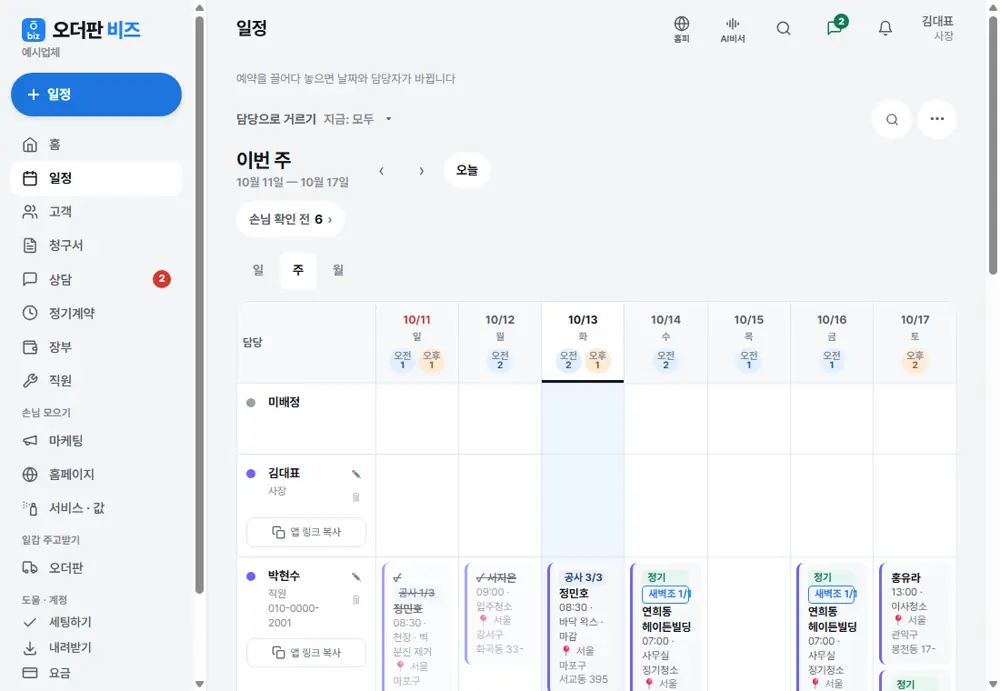The image size is (1000, 691).
Task: Switch to 일 day view tab
Action: click(x=258, y=271)
